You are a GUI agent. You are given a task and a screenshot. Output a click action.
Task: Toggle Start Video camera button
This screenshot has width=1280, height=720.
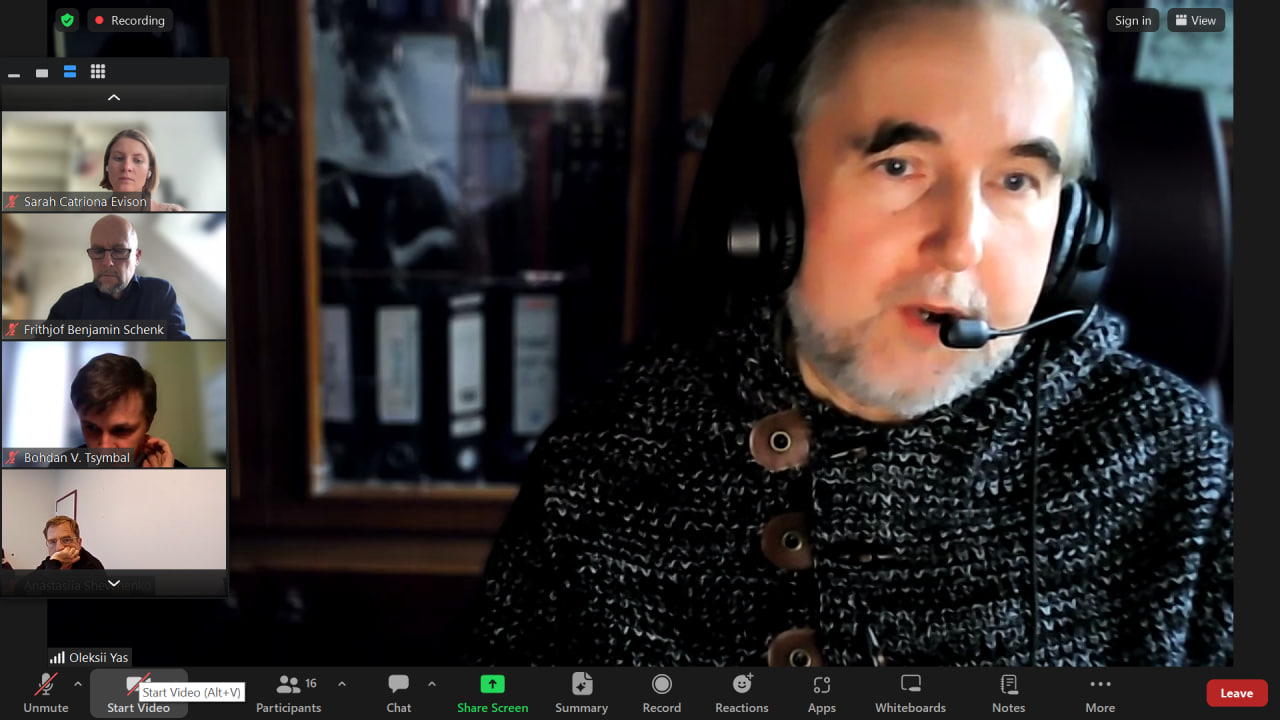click(x=138, y=692)
